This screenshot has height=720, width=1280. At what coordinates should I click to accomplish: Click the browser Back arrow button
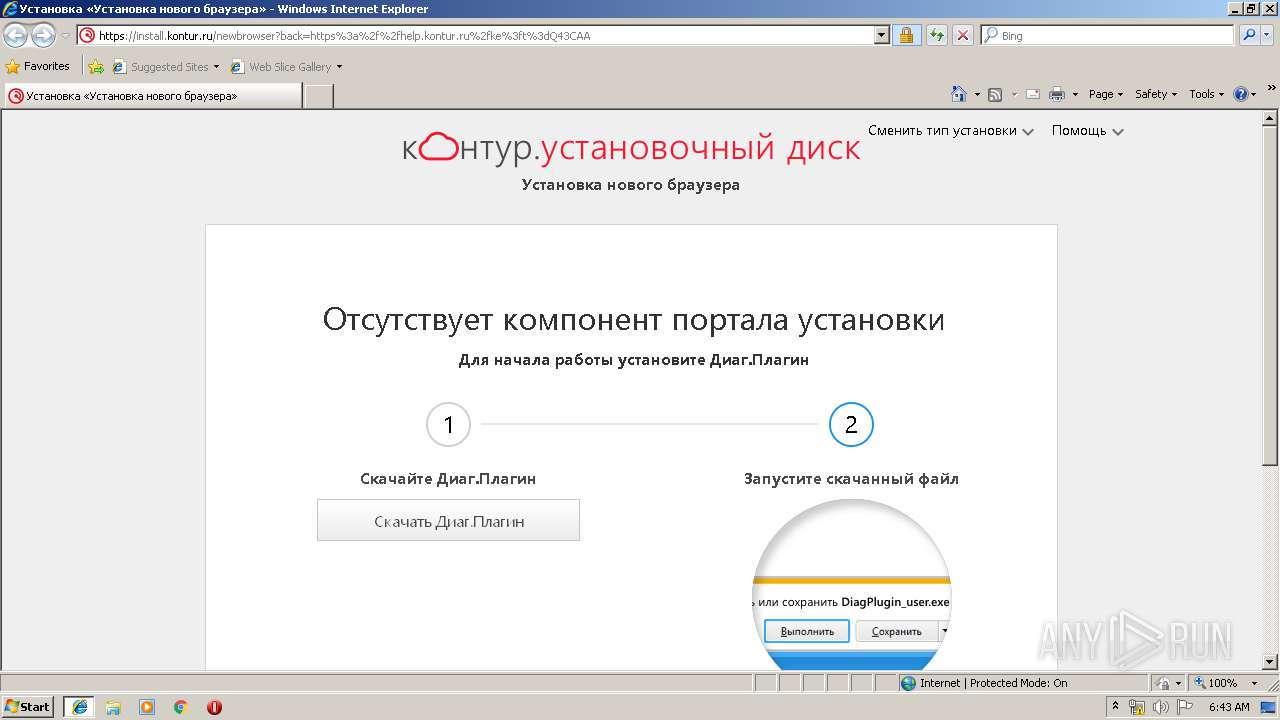(16, 36)
